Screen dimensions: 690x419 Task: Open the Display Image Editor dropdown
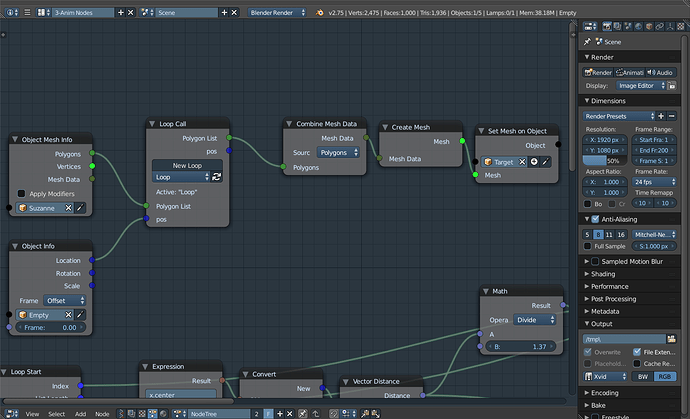[642, 86]
